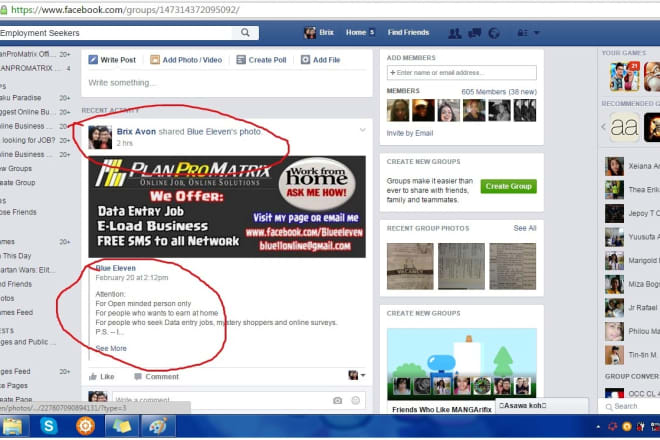Viewport: 660px width, 440px height.
Task: Open Spartan Wars in left sidebar
Action: 27,270
